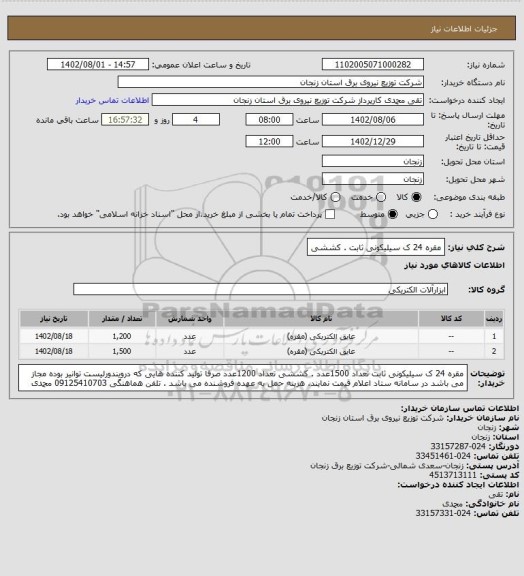Click the validity time field 12:00
524x576 pixels.
pos(269,141)
